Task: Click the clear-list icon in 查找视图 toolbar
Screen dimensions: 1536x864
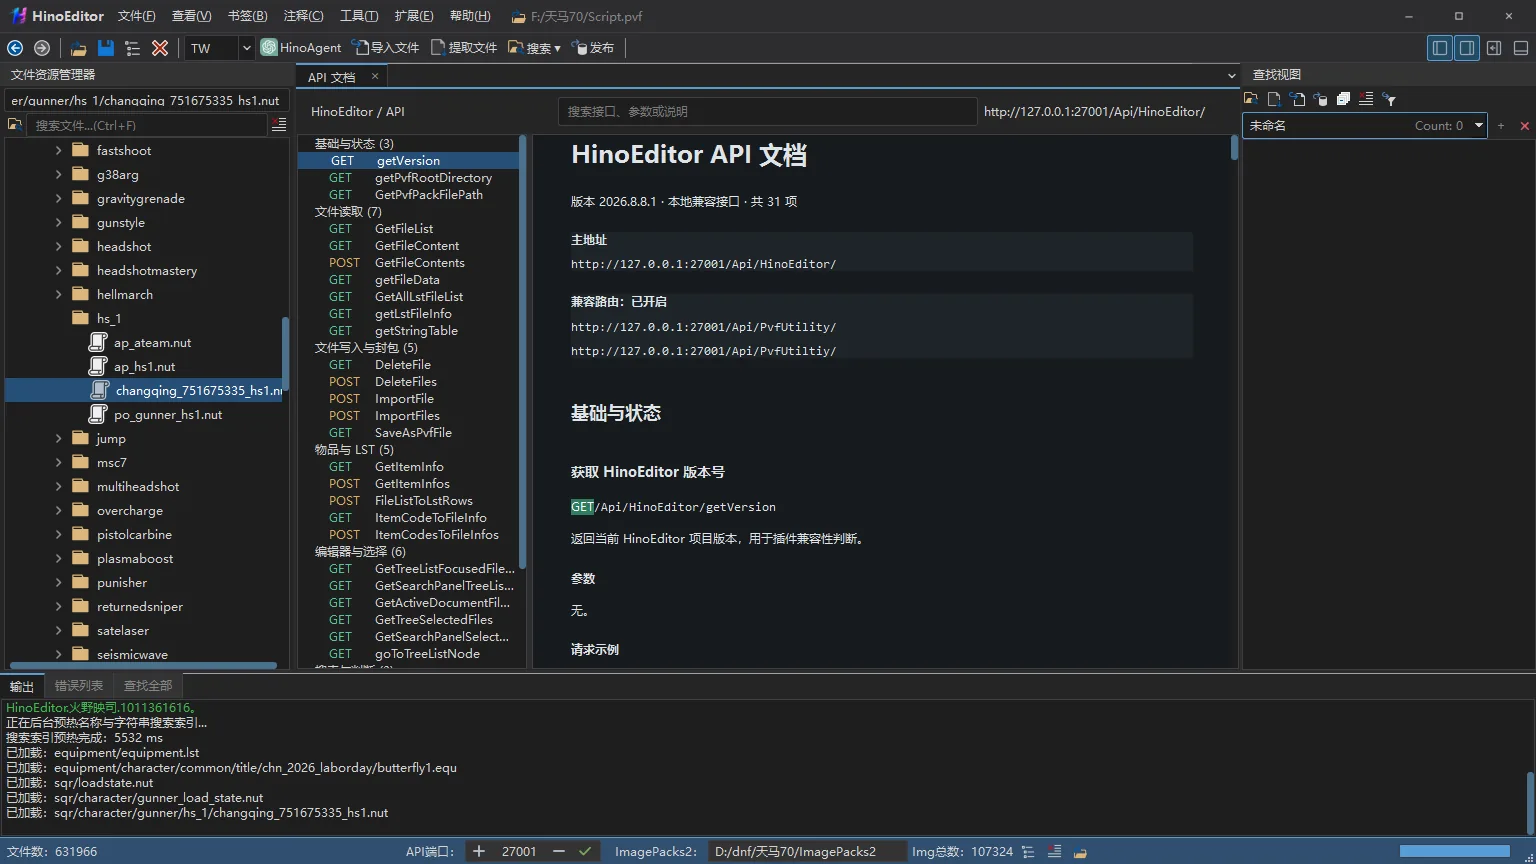Action: 1366,99
